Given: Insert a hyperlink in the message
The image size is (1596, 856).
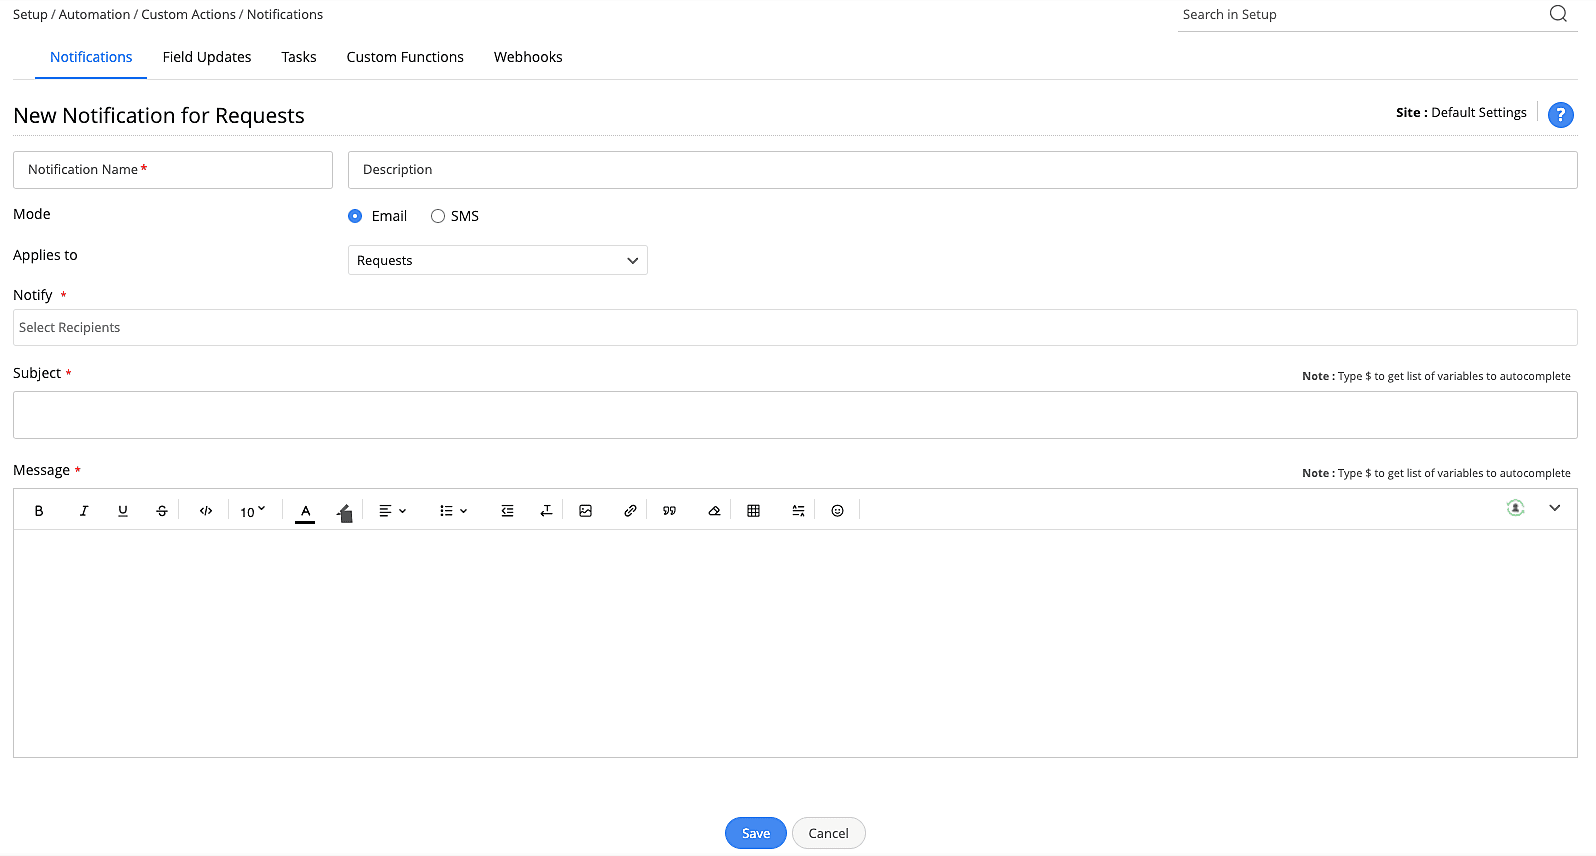Looking at the screenshot, I should (630, 511).
